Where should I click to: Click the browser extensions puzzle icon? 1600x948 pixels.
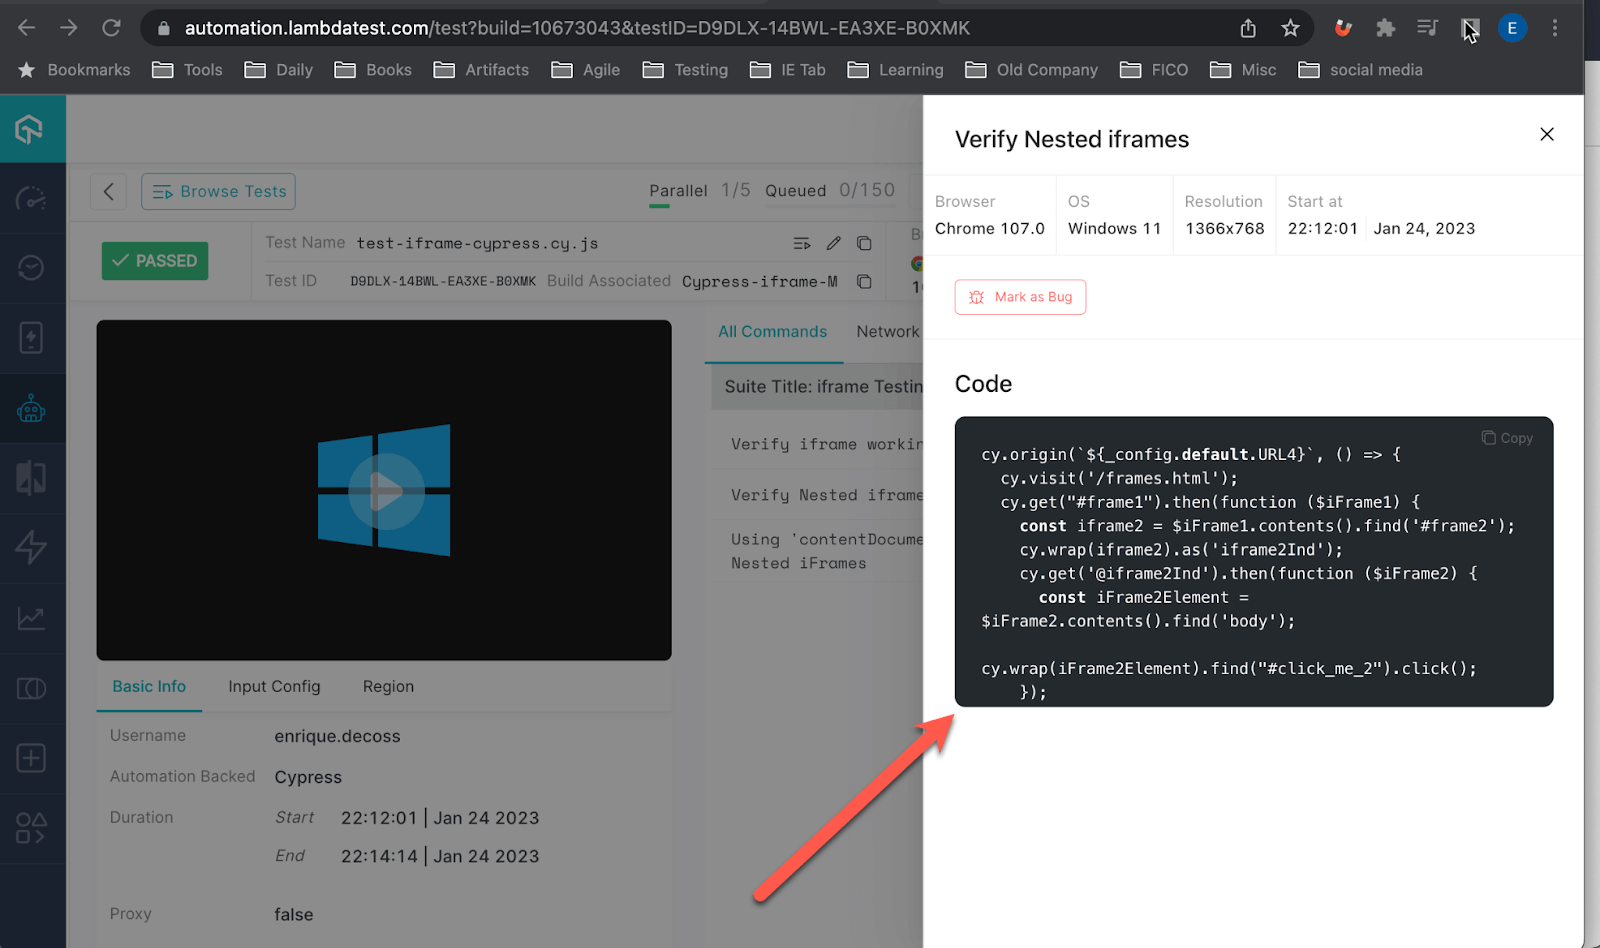(1385, 28)
